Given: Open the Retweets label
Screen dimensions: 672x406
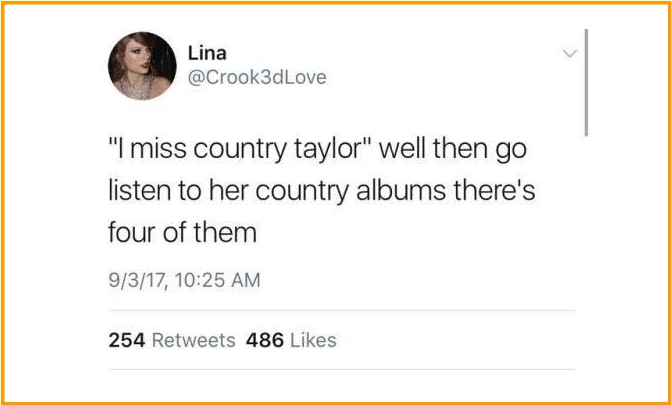Looking at the screenshot, I should [x=194, y=340].
